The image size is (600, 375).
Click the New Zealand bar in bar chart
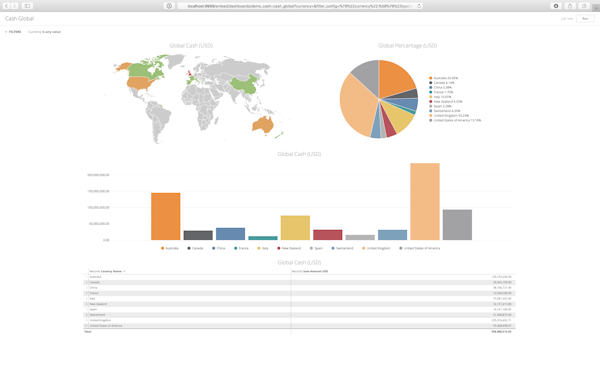(x=328, y=235)
